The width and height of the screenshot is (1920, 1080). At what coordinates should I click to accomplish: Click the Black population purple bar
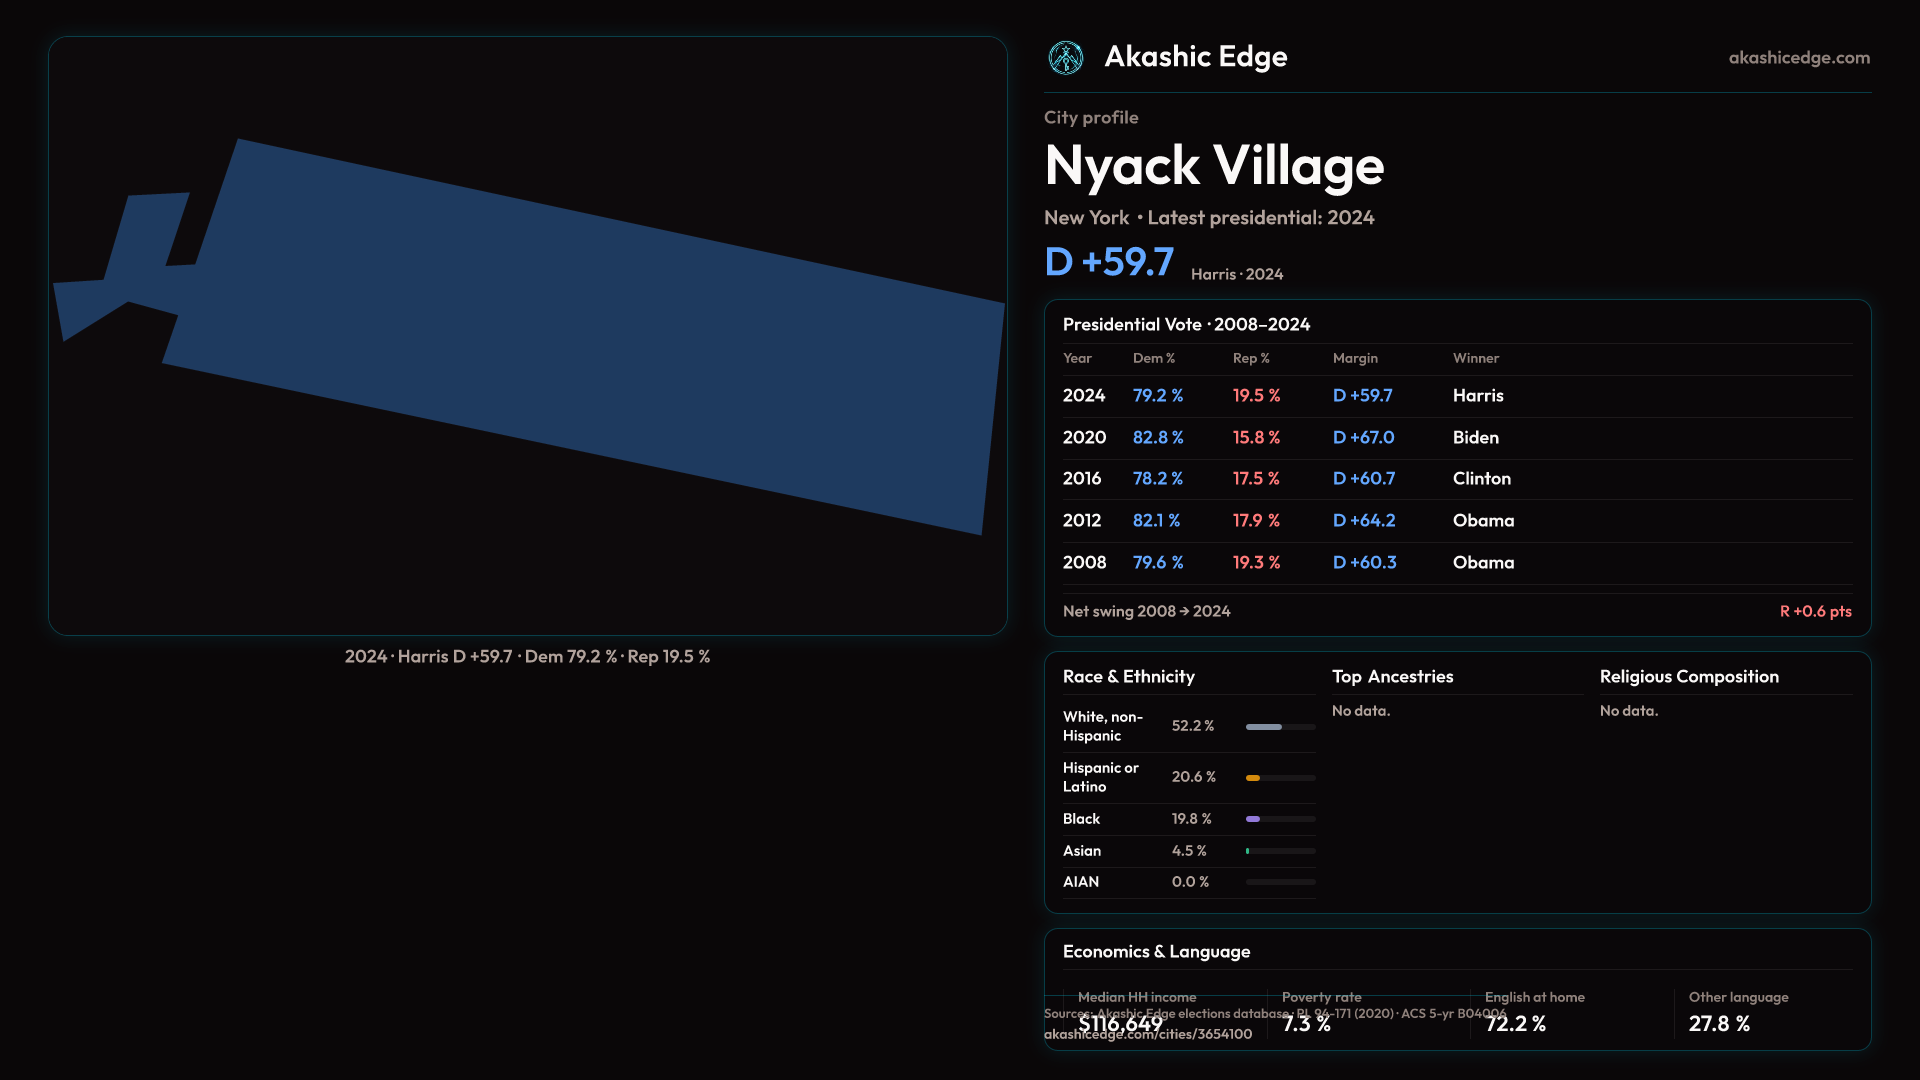[1253, 819]
